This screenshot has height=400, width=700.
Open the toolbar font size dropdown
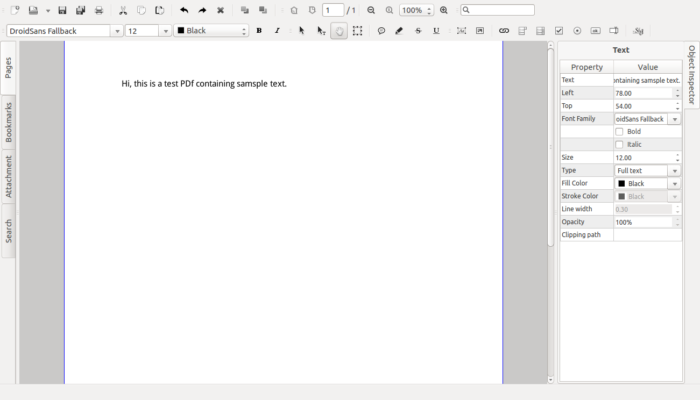(x=166, y=31)
